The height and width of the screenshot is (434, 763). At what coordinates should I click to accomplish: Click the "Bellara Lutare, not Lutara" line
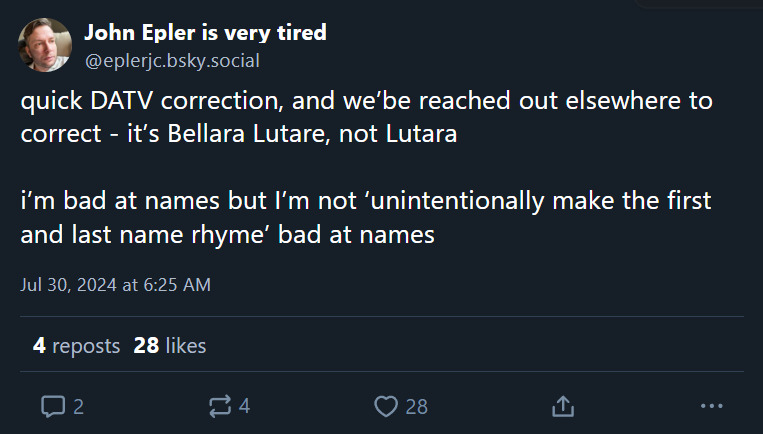[240, 135]
